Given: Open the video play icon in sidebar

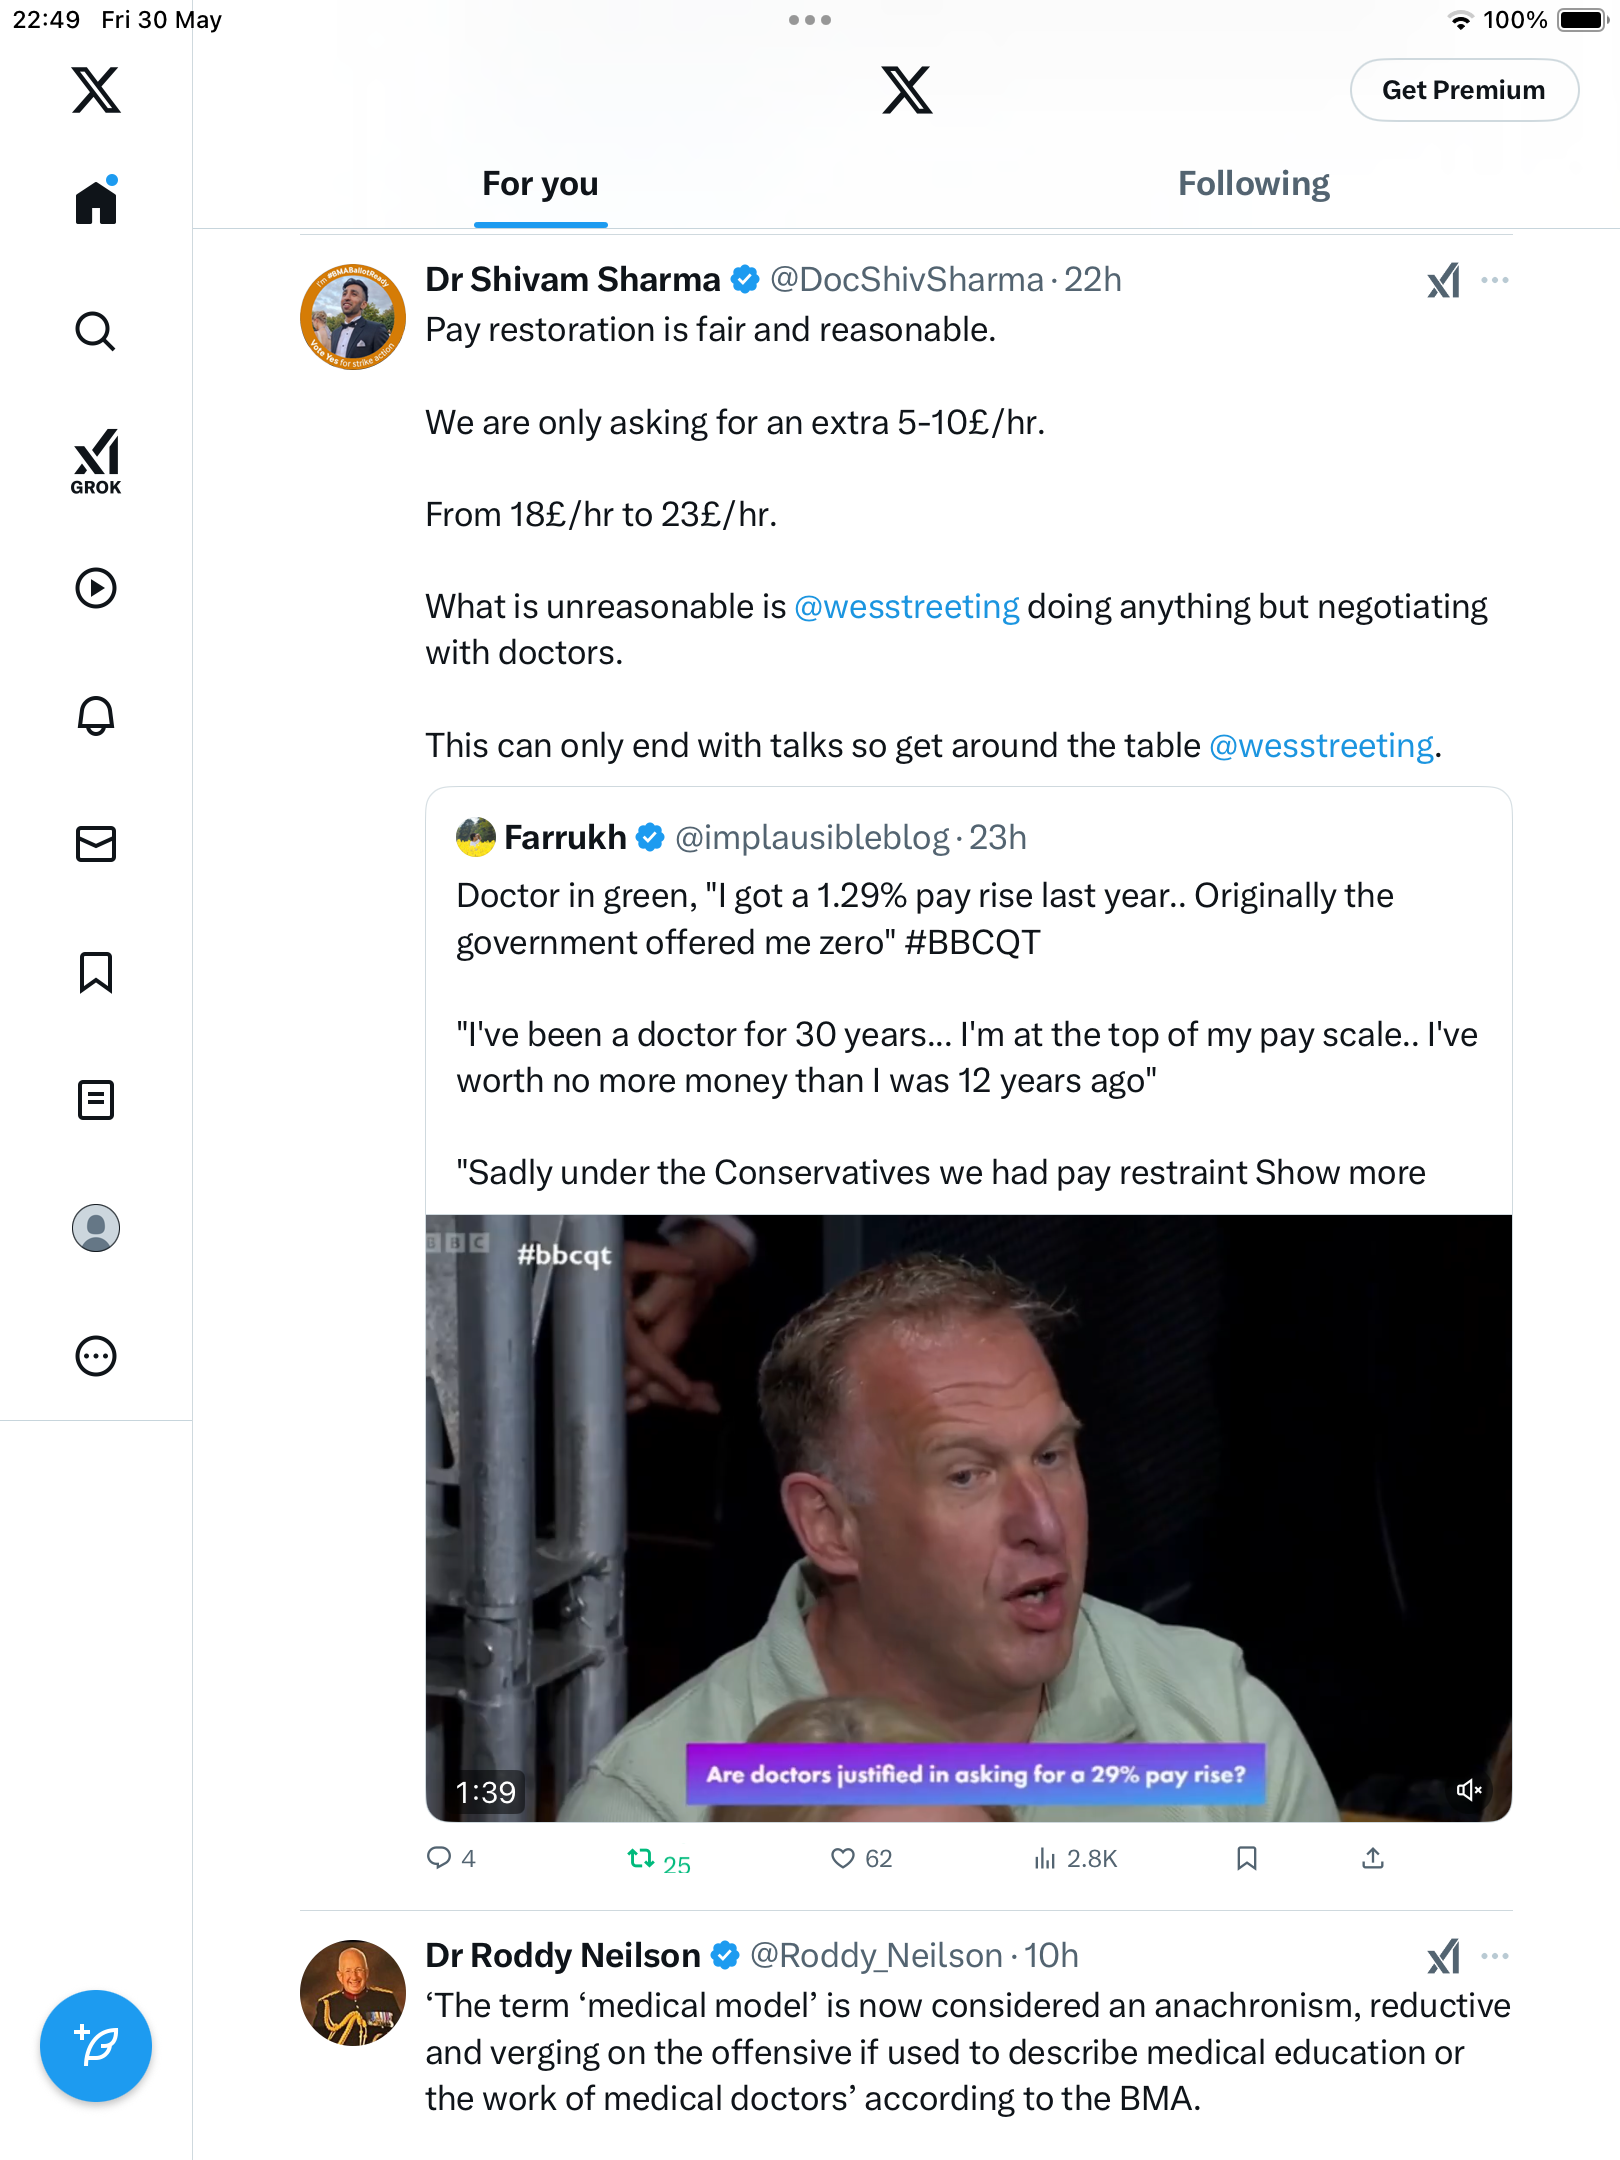Looking at the screenshot, I should (x=96, y=588).
